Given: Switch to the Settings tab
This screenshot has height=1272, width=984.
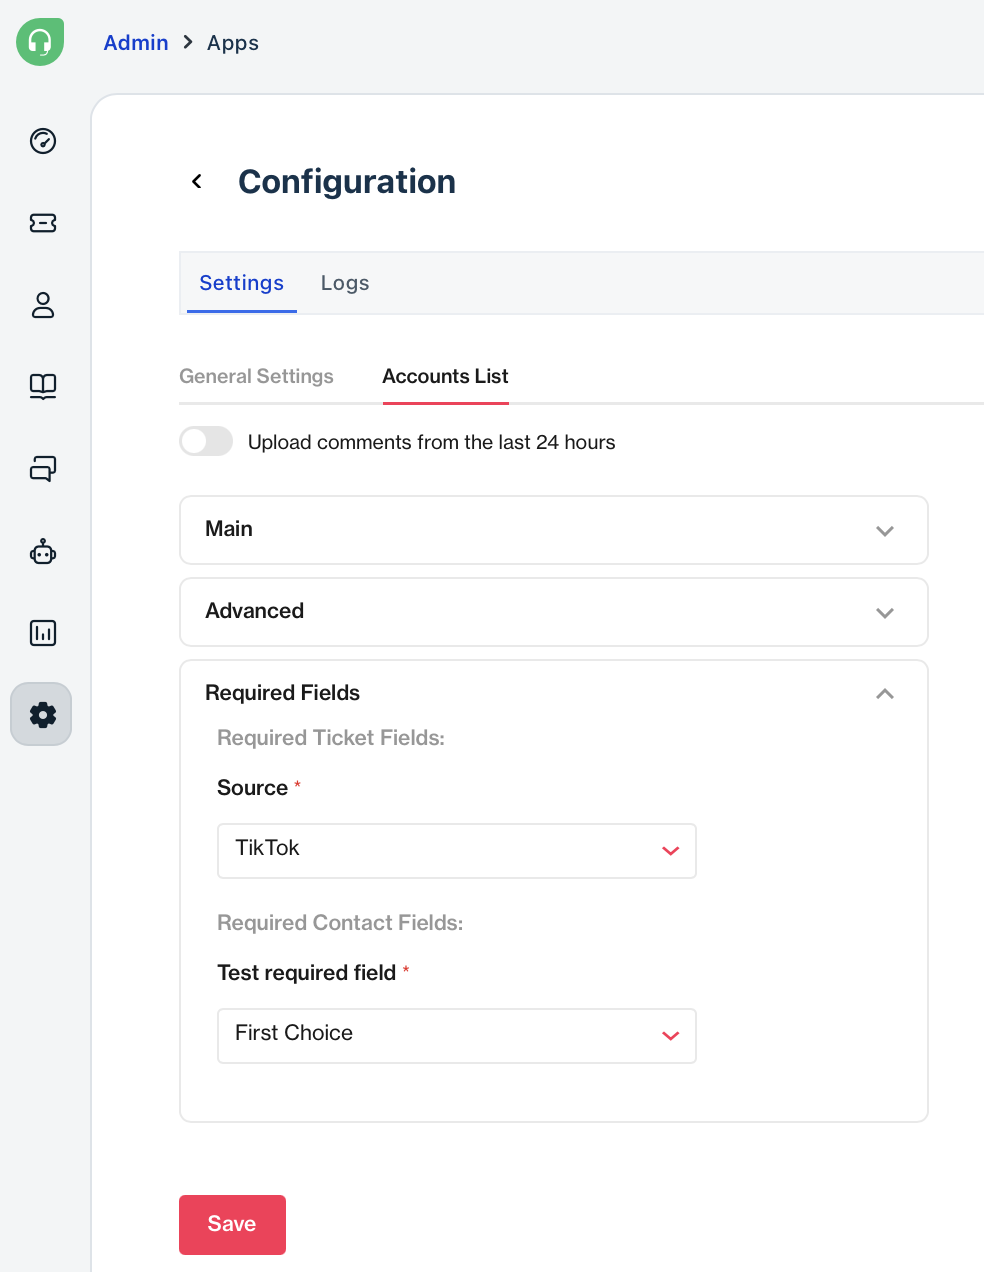Looking at the screenshot, I should point(242,283).
